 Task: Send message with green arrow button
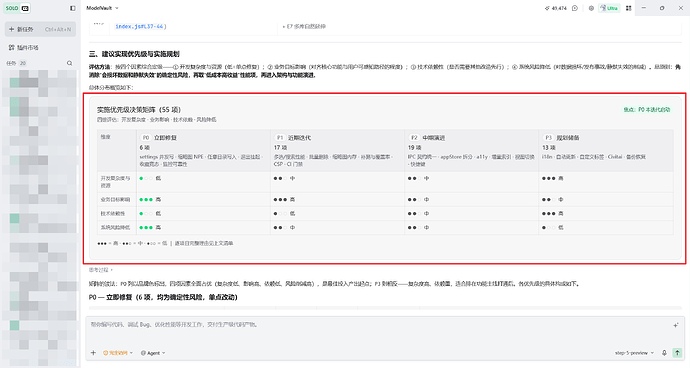tap(677, 353)
